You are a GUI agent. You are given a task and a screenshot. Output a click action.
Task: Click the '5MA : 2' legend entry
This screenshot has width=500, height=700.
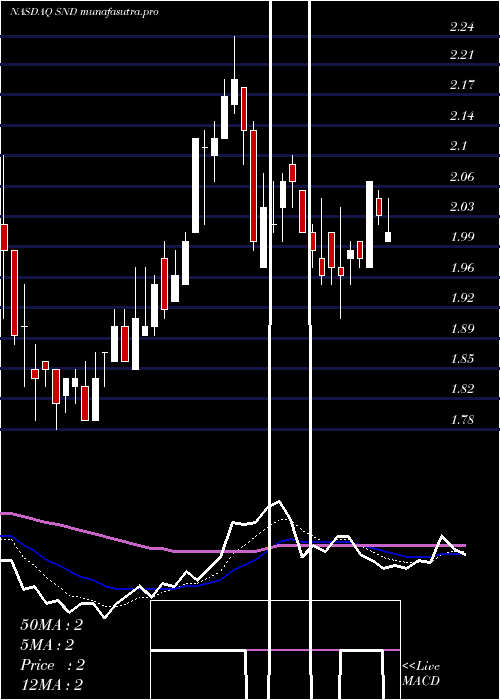tap(47, 645)
